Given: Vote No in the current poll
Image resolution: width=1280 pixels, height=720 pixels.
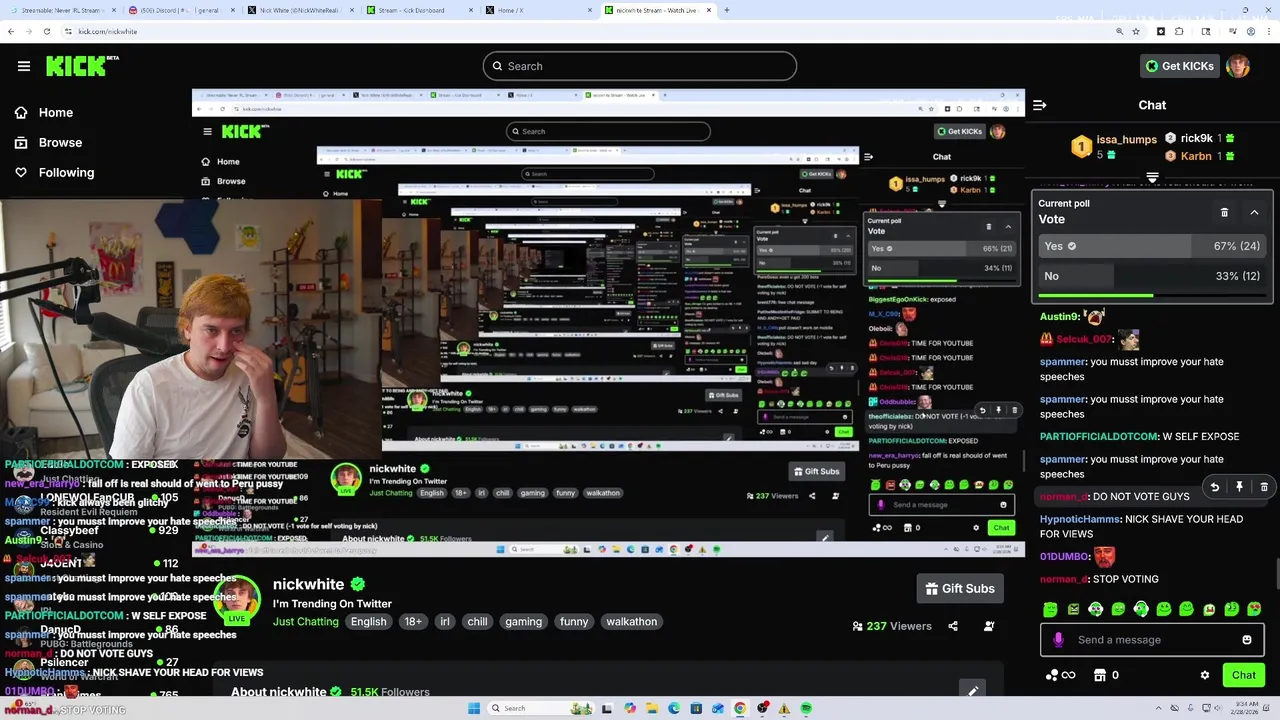Looking at the screenshot, I should [x=1152, y=276].
